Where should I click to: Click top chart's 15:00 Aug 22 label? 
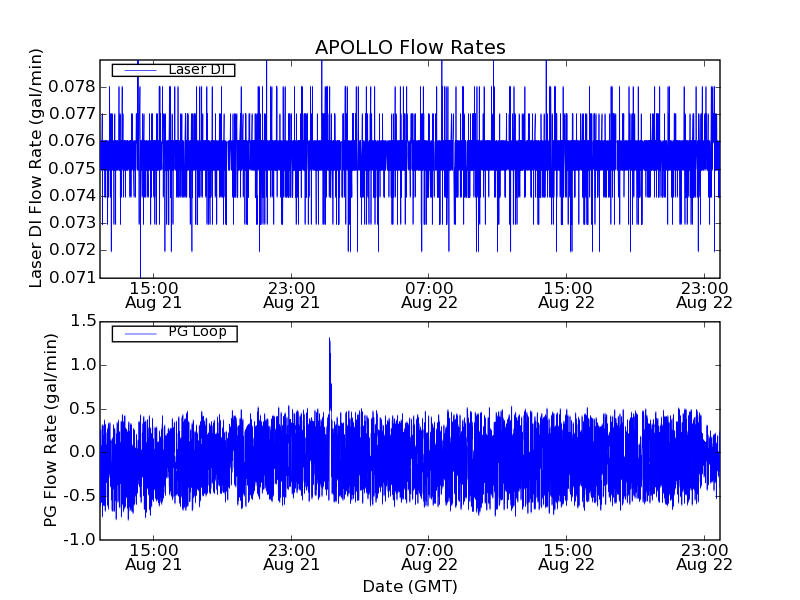coord(567,295)
